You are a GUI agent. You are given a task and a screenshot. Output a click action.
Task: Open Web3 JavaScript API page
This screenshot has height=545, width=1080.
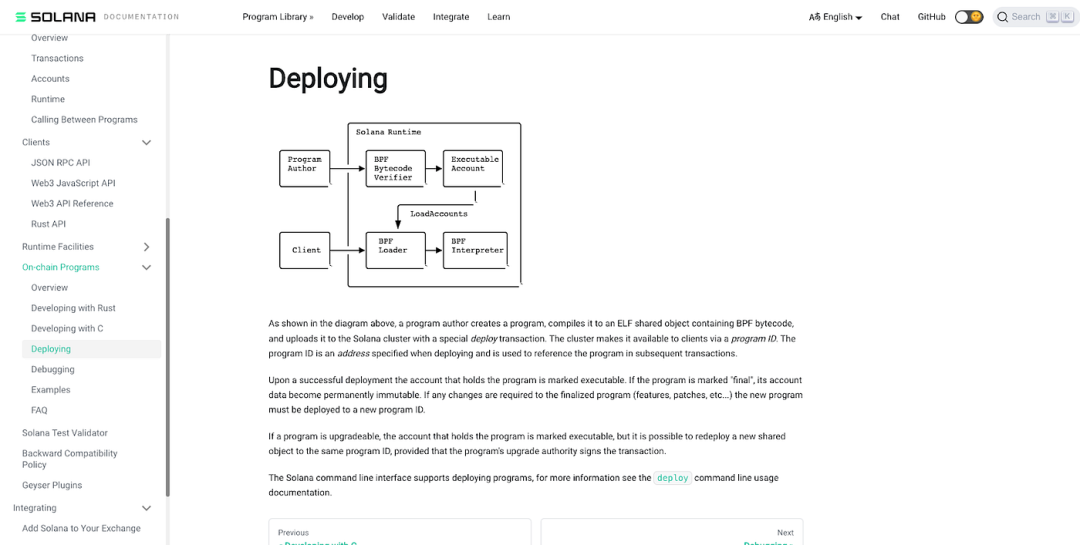tap(73, 183)
